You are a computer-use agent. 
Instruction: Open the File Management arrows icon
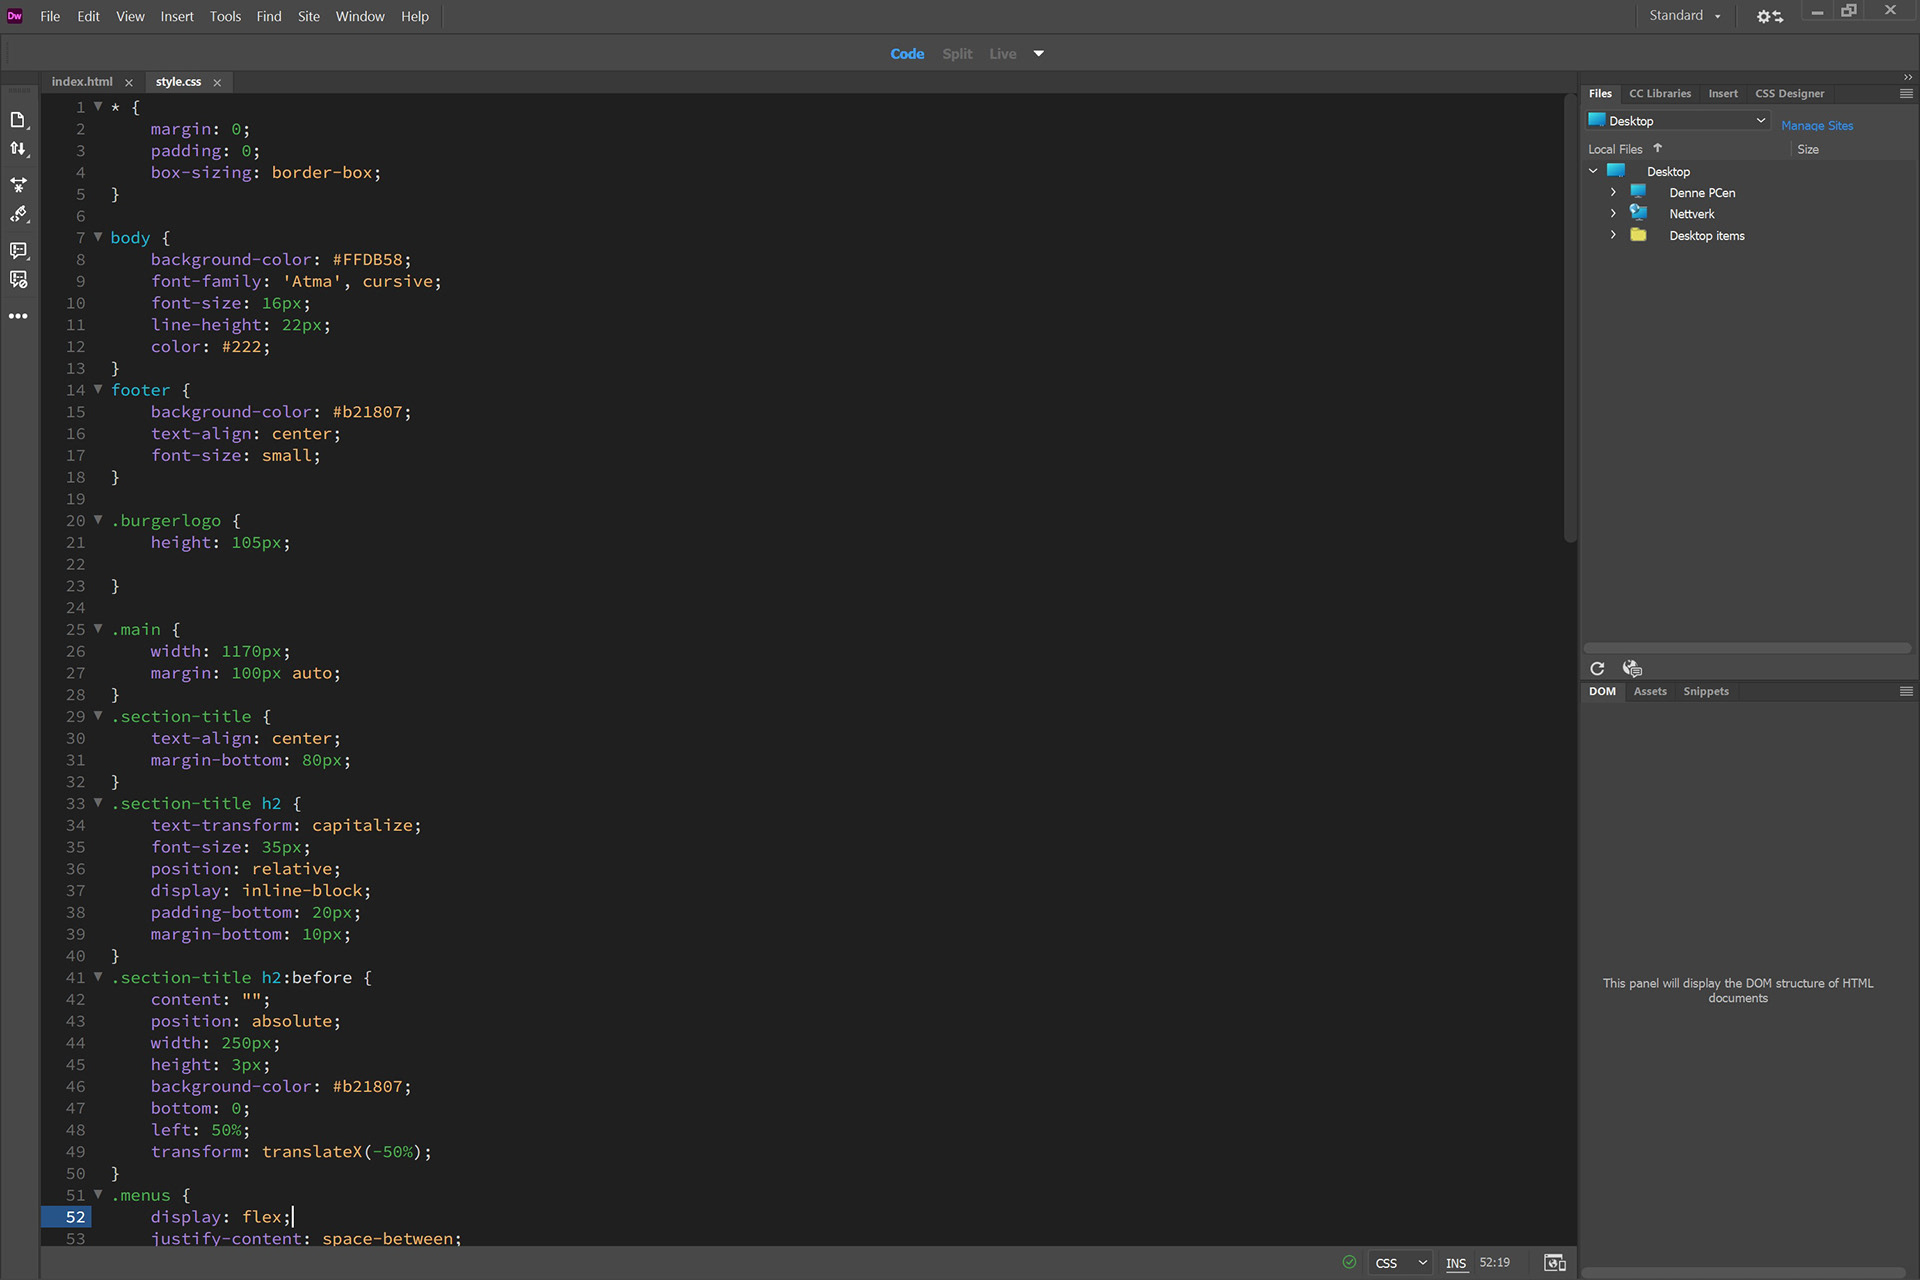[18, 149]
